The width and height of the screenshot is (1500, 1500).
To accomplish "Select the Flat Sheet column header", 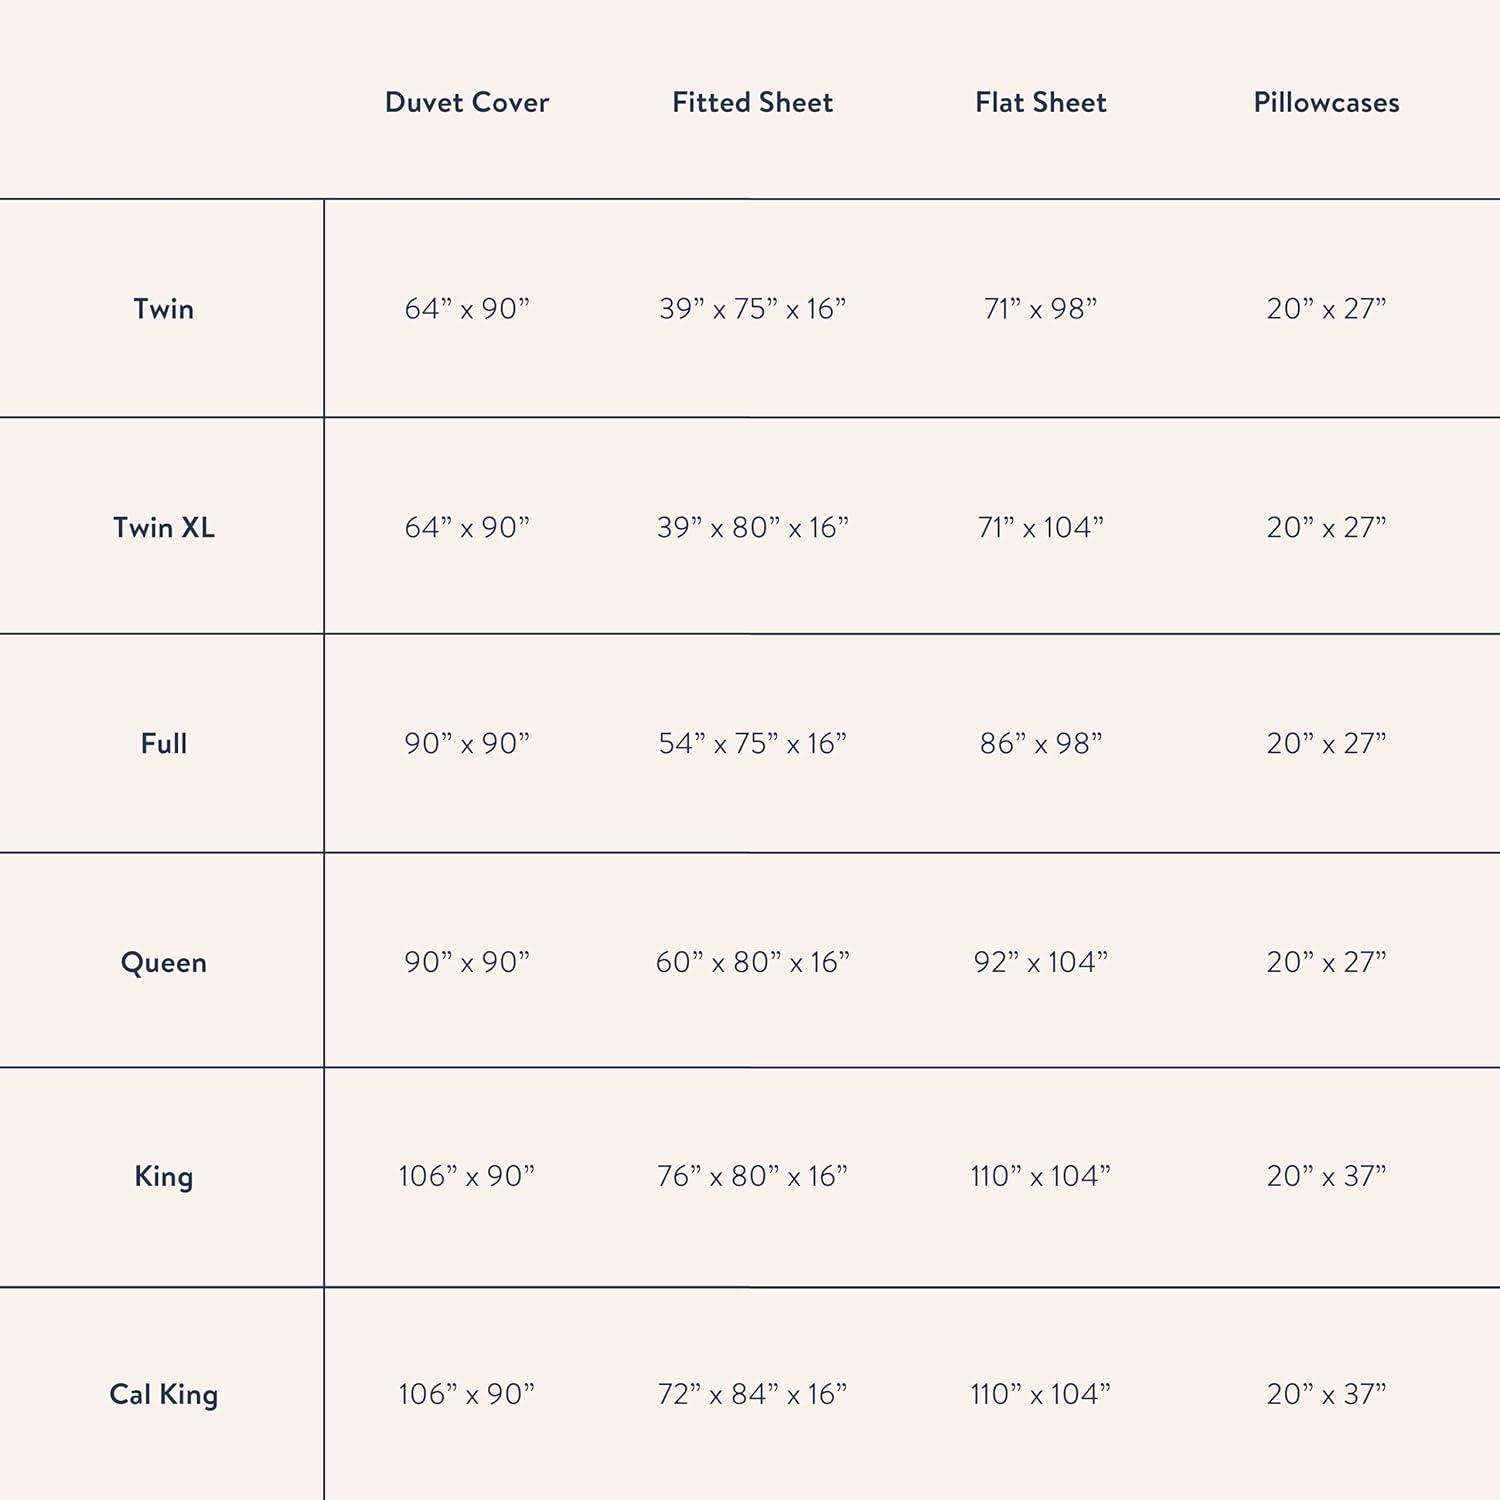I will tap(1040, 102).
